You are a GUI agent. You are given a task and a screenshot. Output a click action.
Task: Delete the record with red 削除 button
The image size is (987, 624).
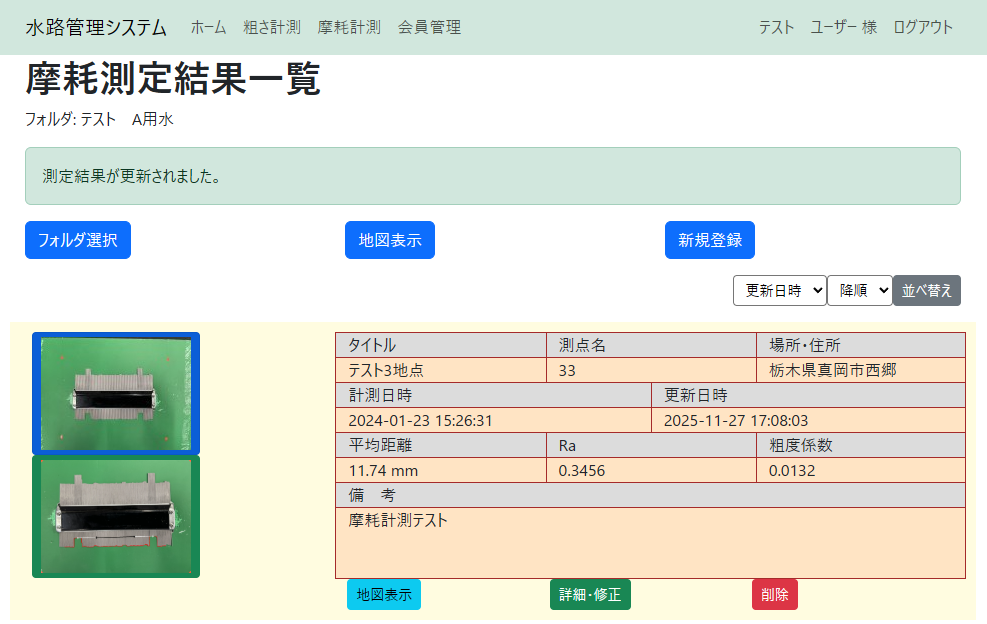pos(774,594)
